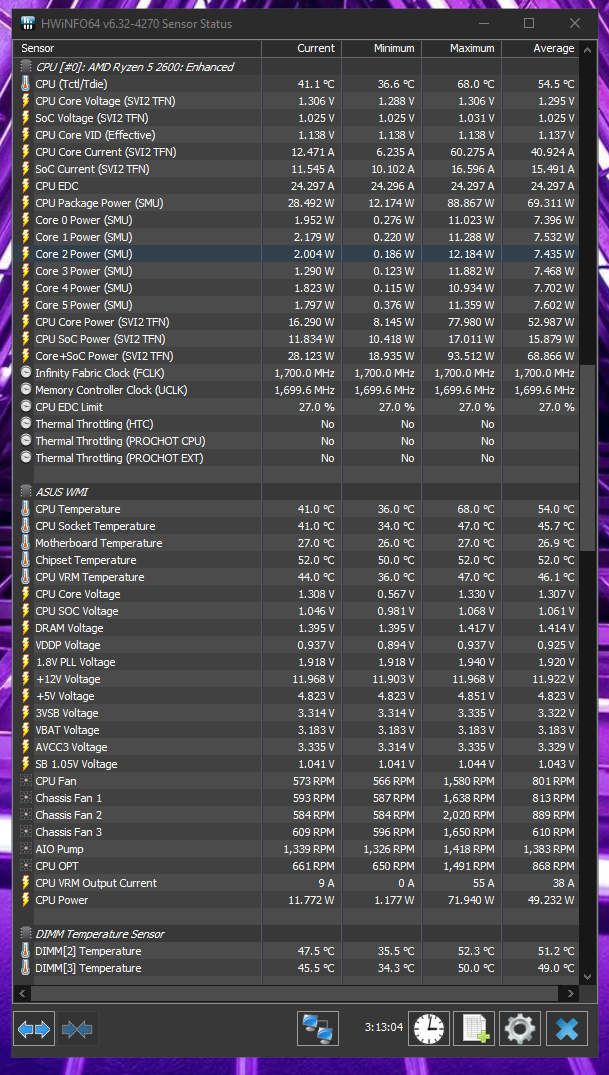Select the CPU Socket Temperature row
The width and height of the screenshot is (609, 1075).
(296, 526)
